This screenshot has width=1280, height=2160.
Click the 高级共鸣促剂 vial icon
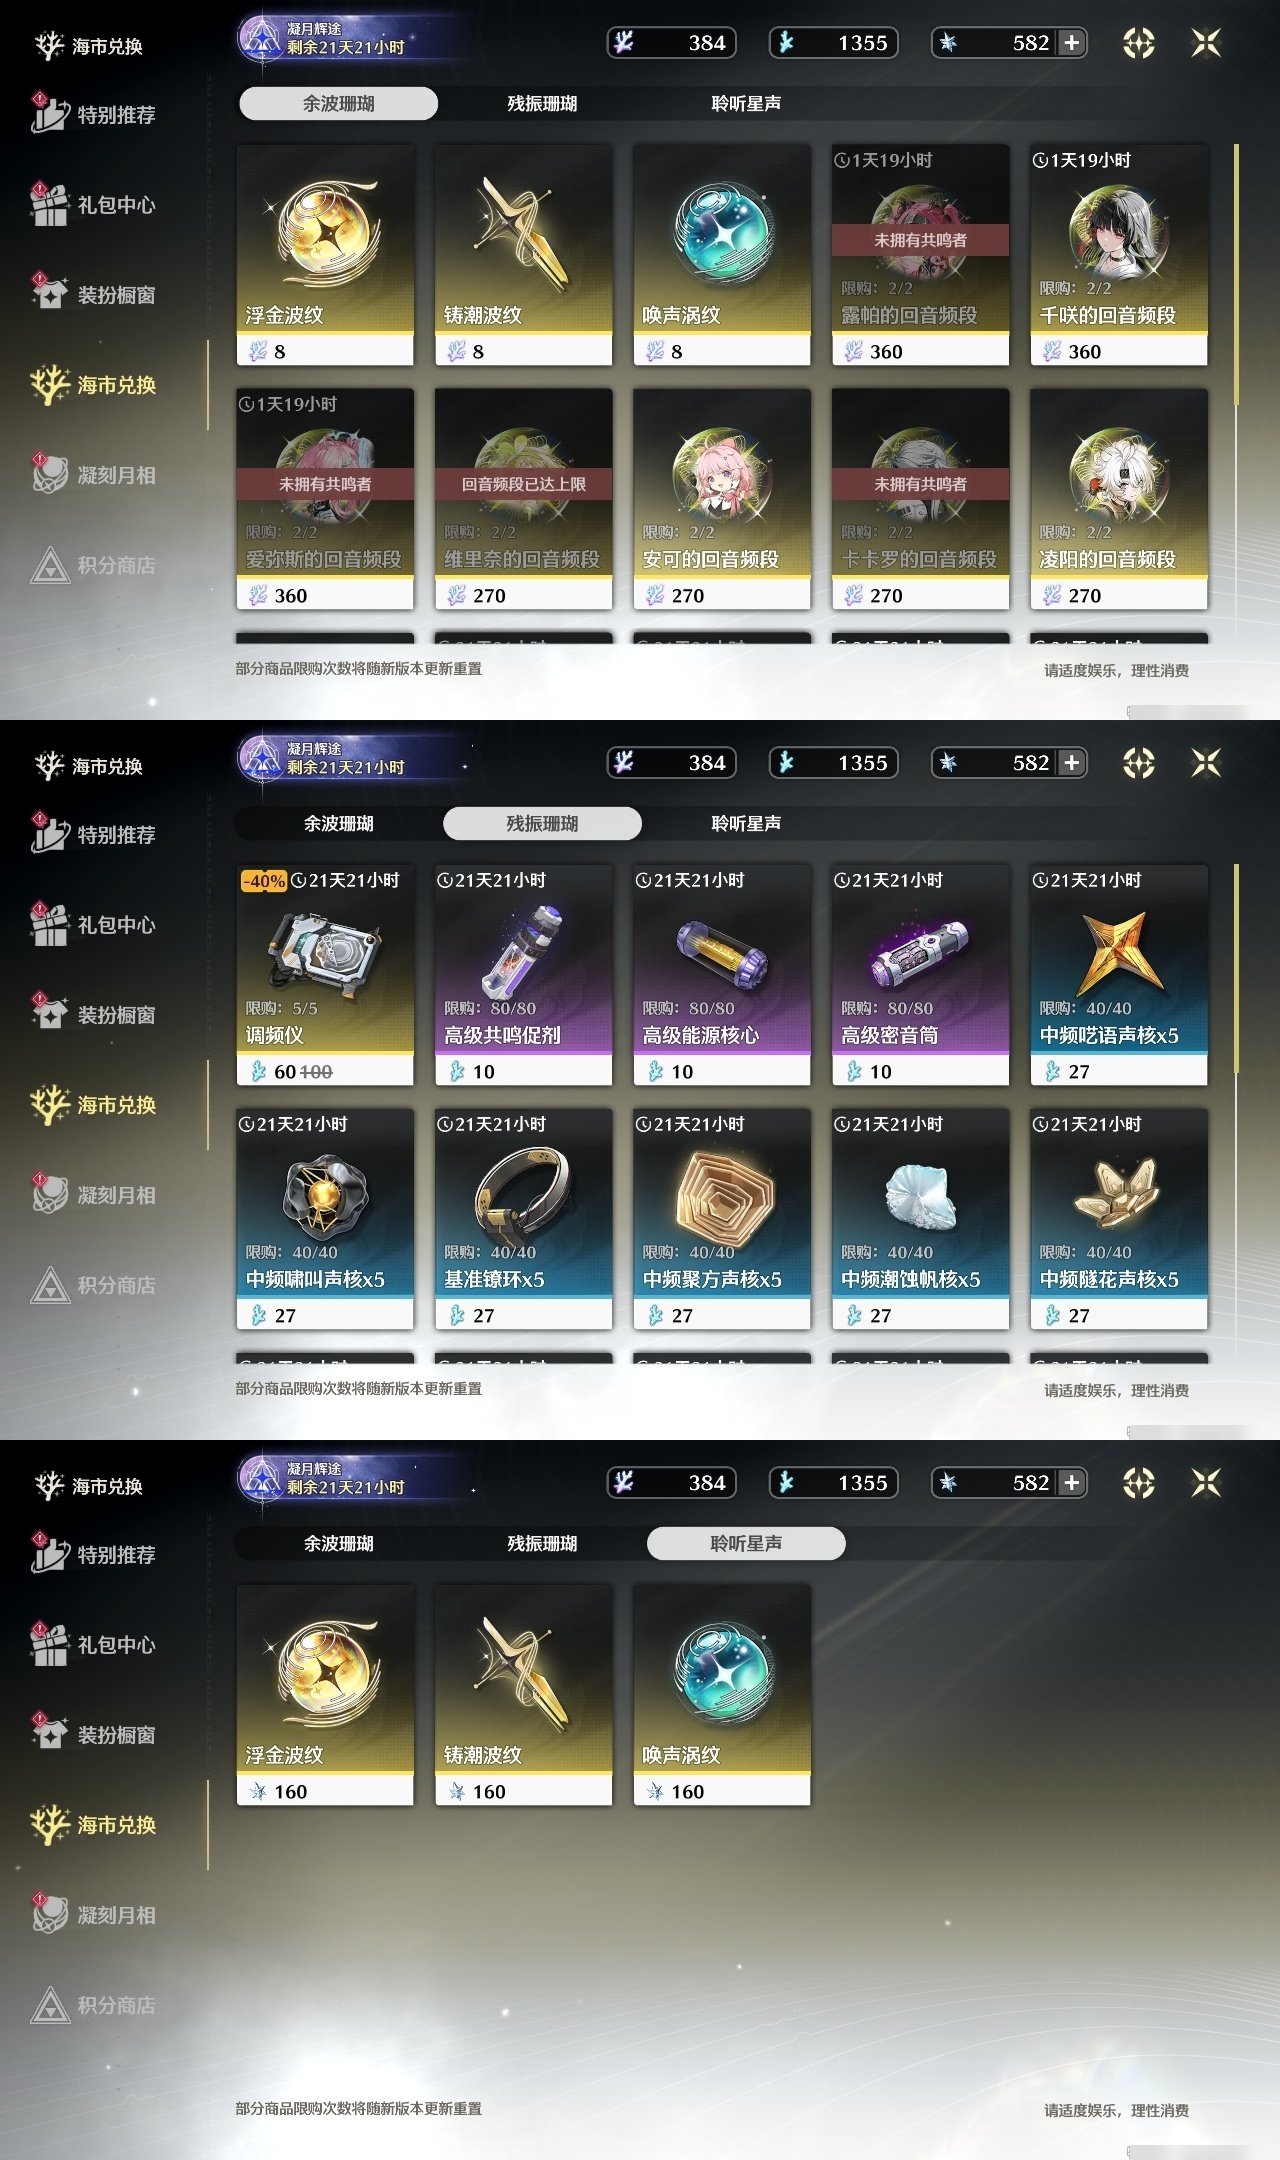pos(523,948)
